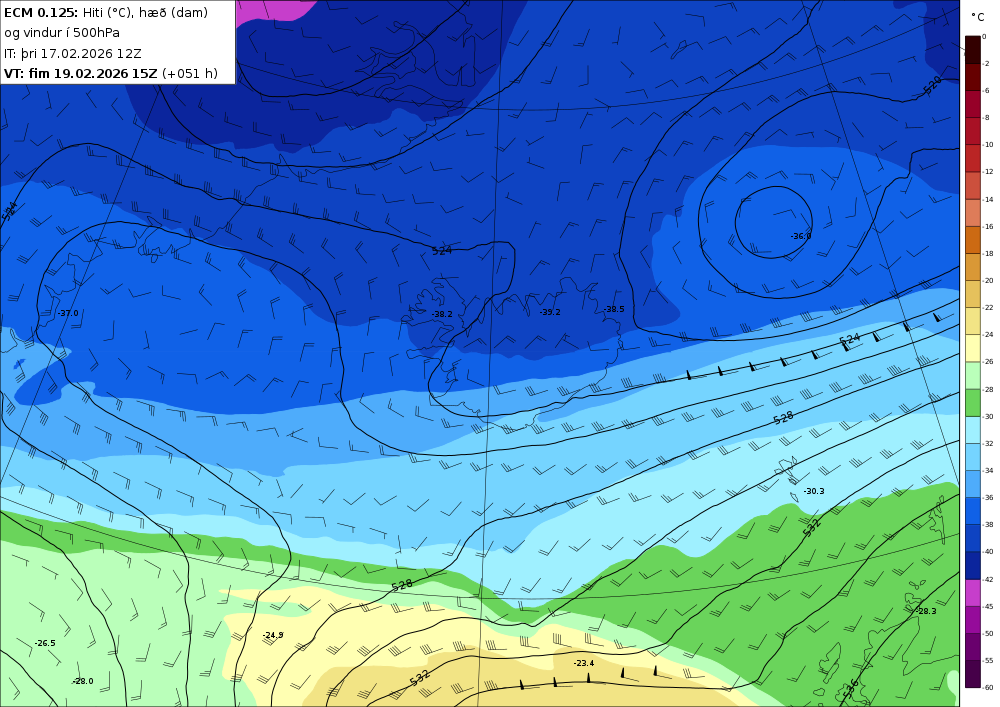Screen dimensions: 1000x707
Task: Click the °C unit label above legend
Action: tap(978, 17)
